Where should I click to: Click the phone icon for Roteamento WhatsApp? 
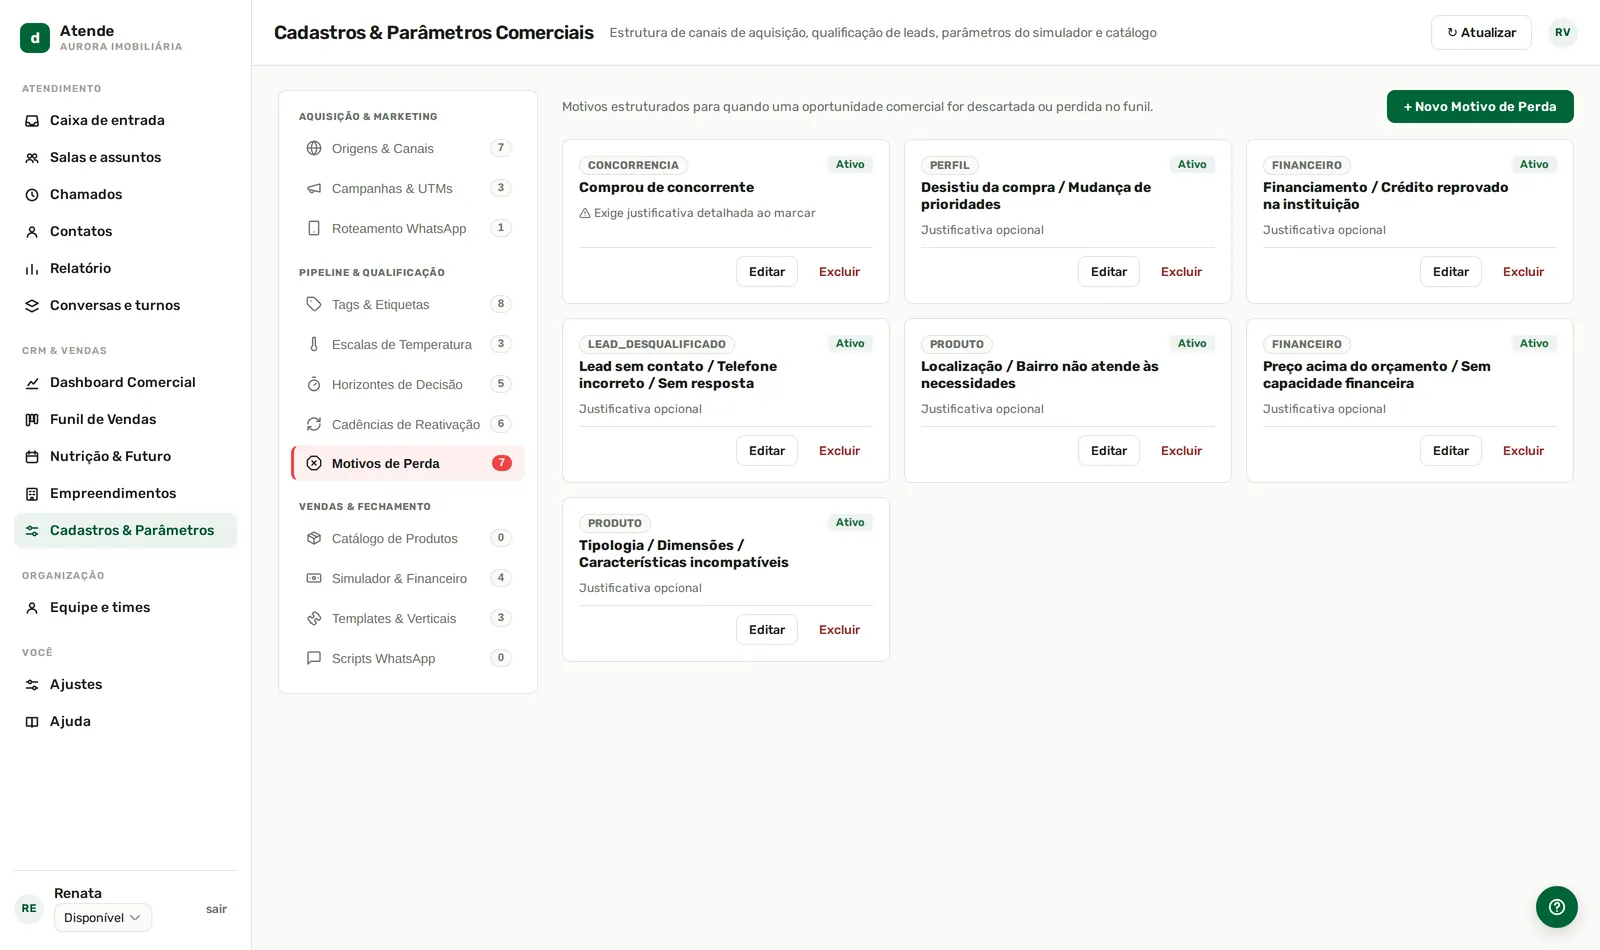(x=314, y=228)
